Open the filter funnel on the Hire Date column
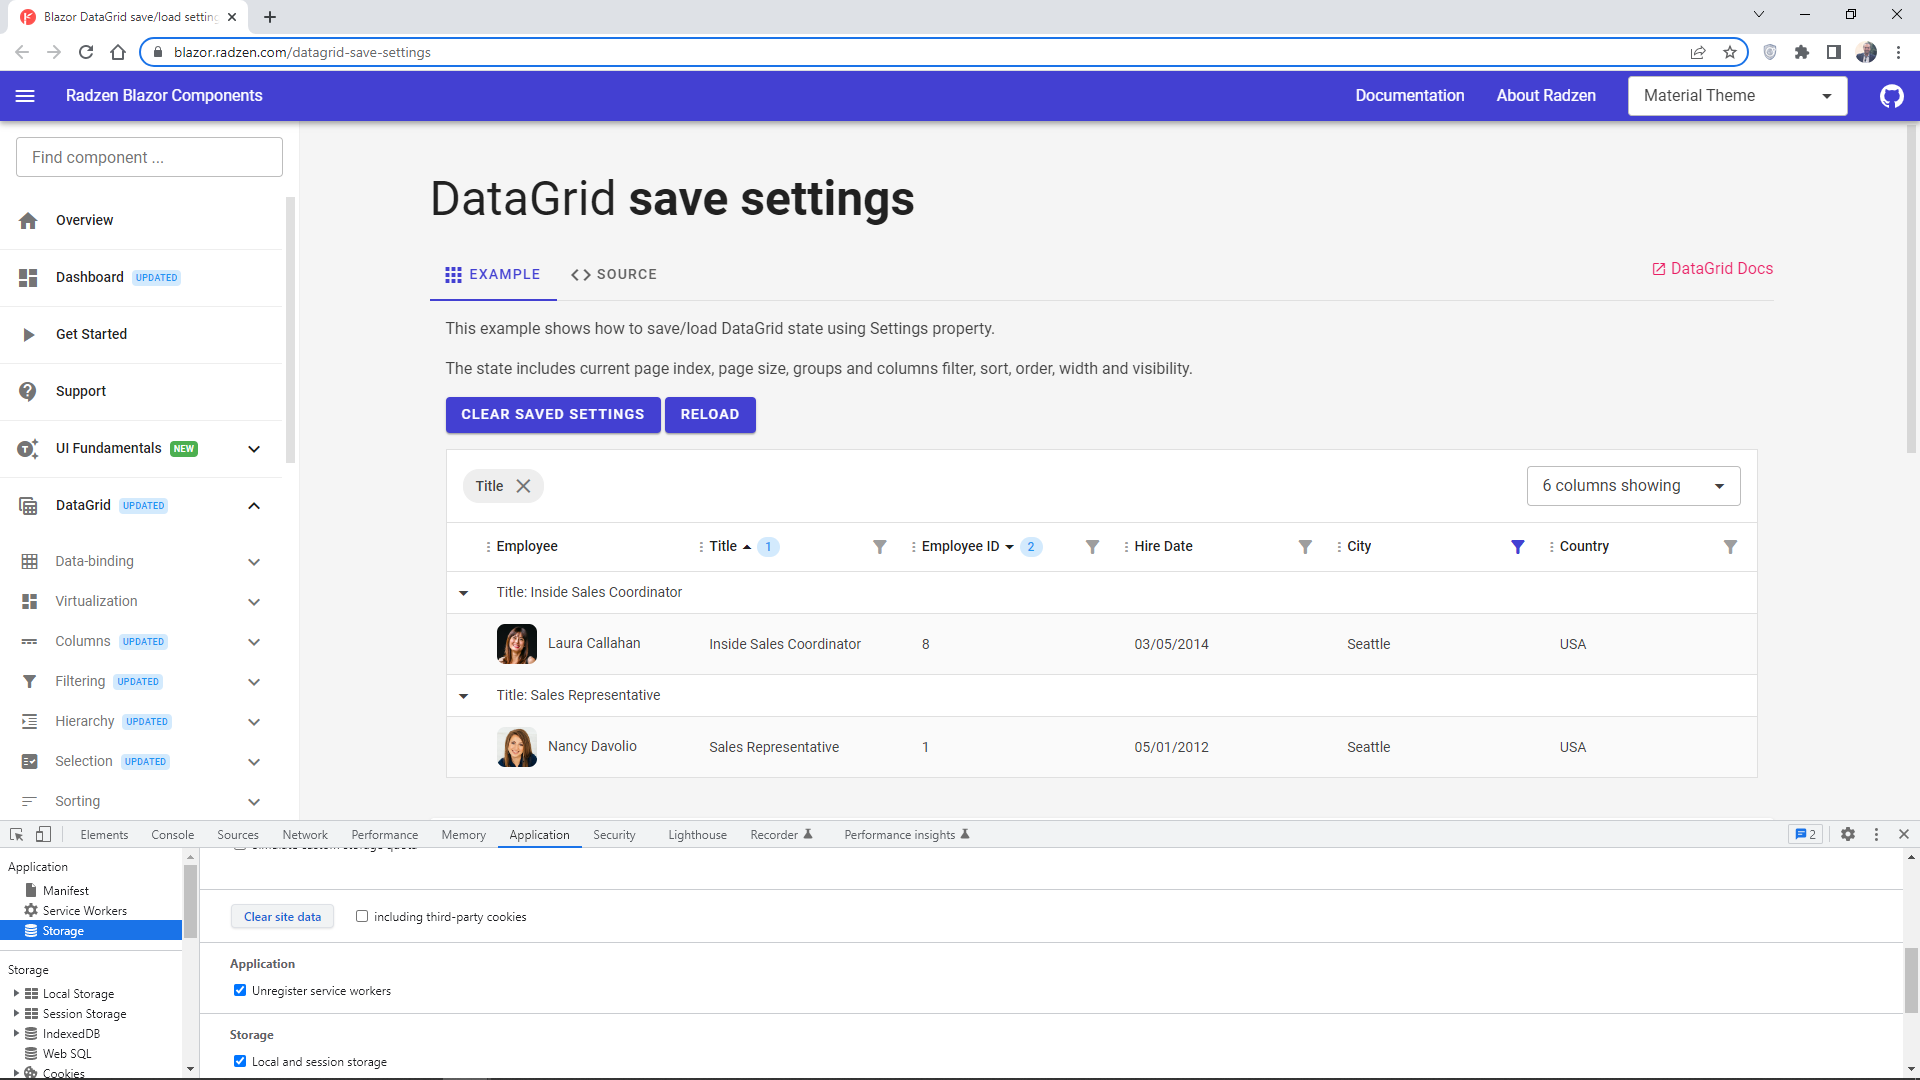Screen dimensions: 1920x1080 click(1305, 547)
